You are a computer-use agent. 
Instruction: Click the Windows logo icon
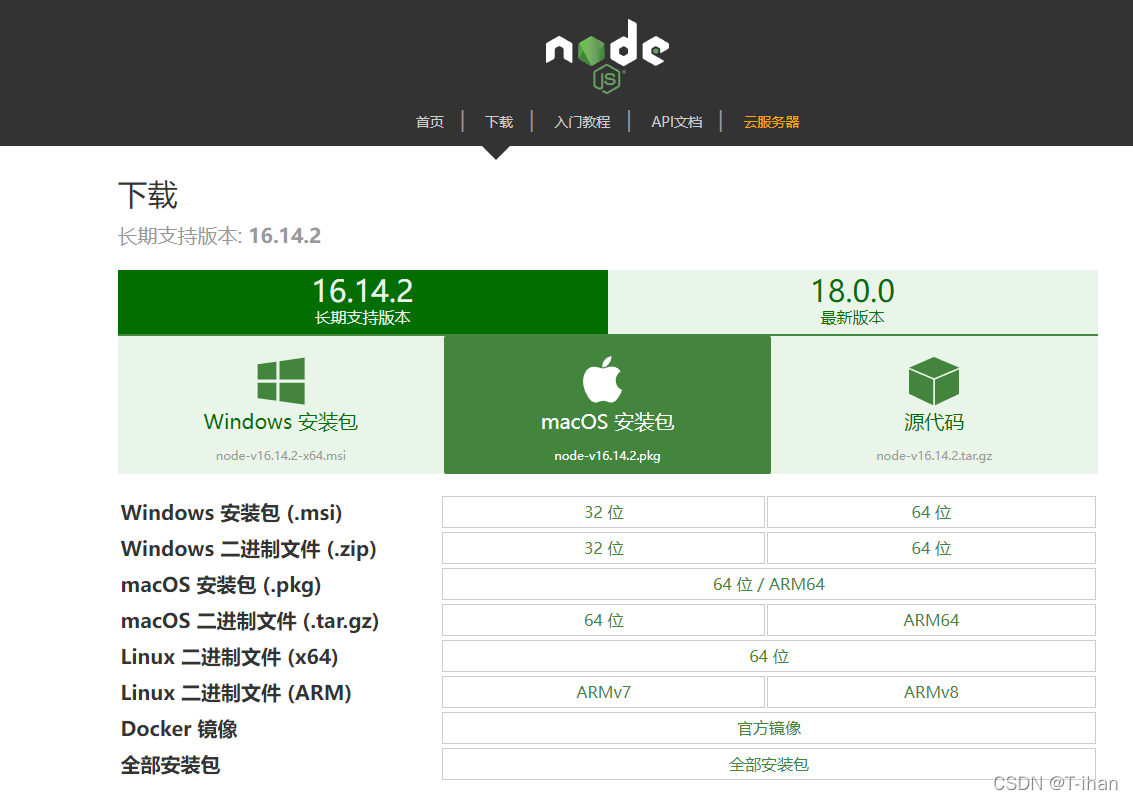[281, 381]
